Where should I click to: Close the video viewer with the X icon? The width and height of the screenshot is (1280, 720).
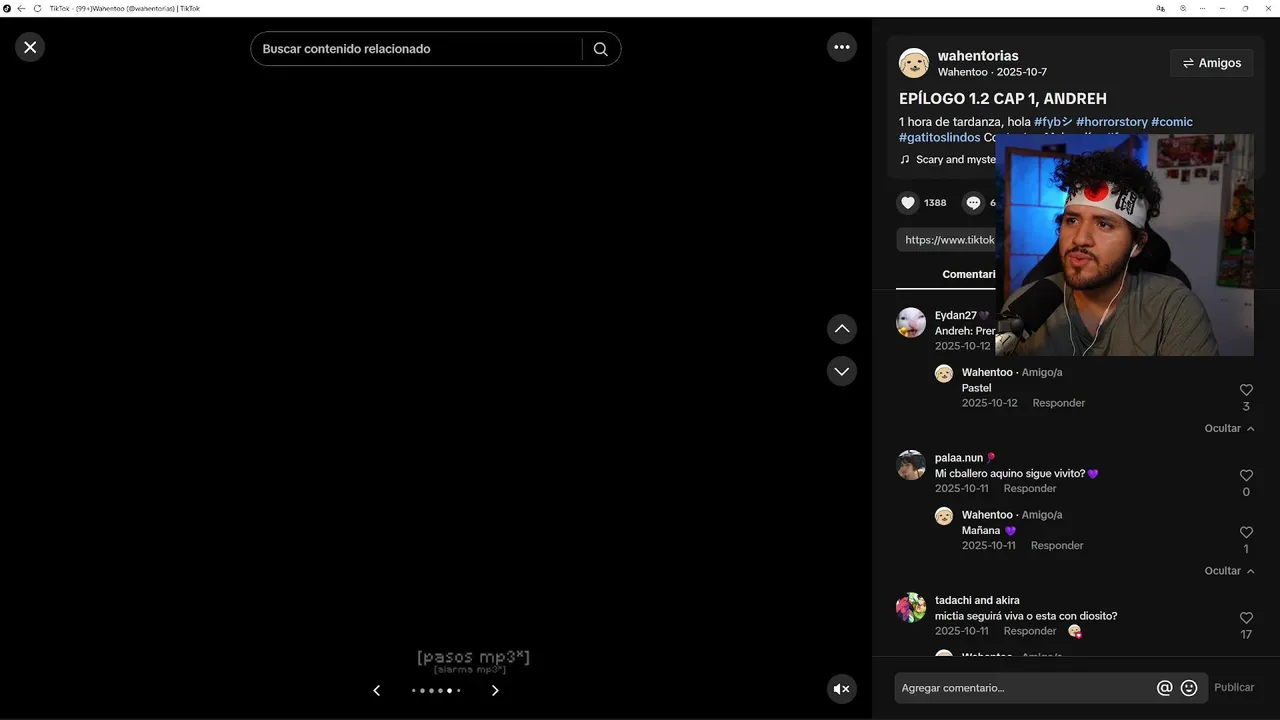(x=30, y=47)
